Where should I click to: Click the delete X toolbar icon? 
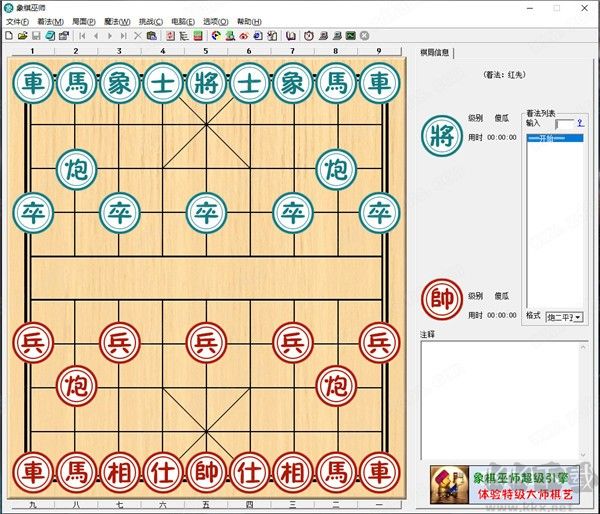pos(137,35)
